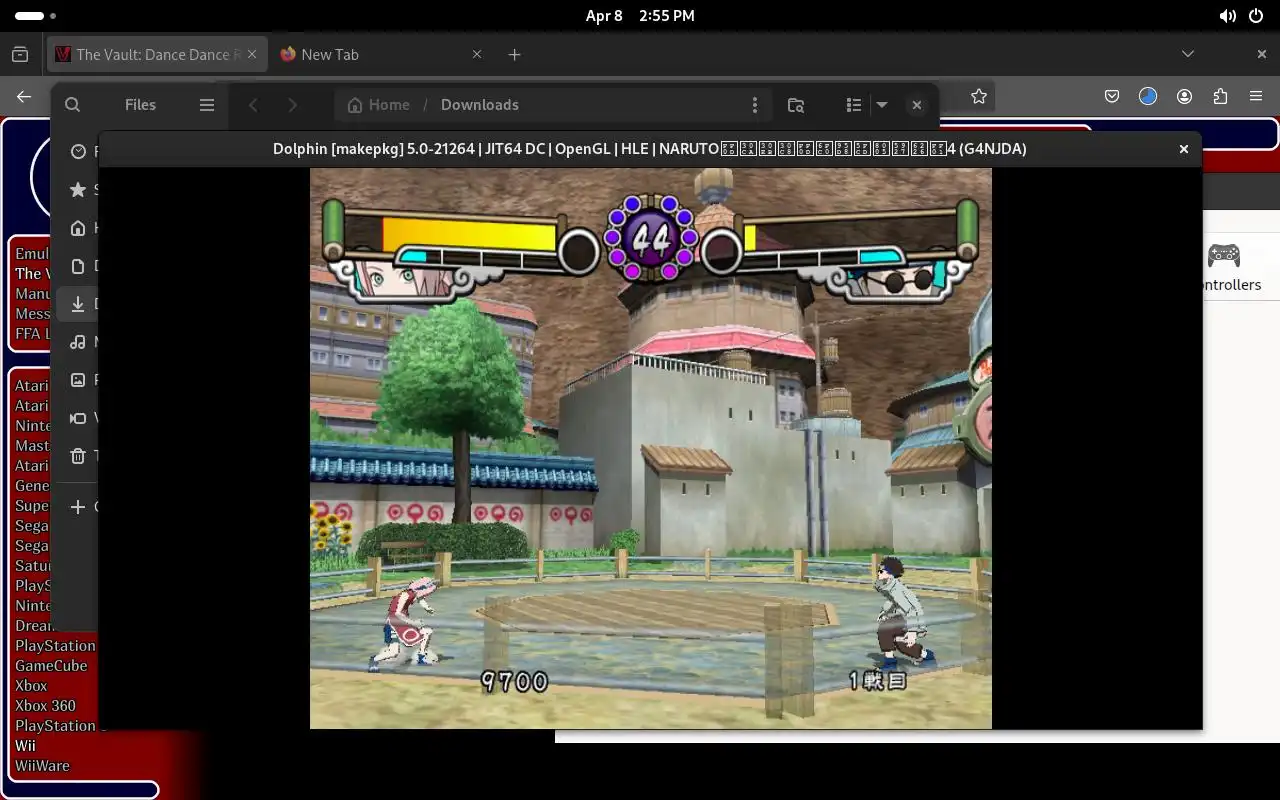Save page with the Firefox Pocket icon
Image resolution: width=1280 pixels, height=800 pixels.
(1112, 97)
